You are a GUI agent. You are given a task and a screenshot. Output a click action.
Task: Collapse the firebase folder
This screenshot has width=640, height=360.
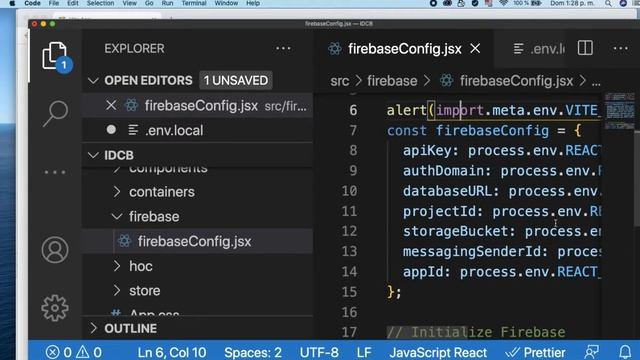click(117, 217)
